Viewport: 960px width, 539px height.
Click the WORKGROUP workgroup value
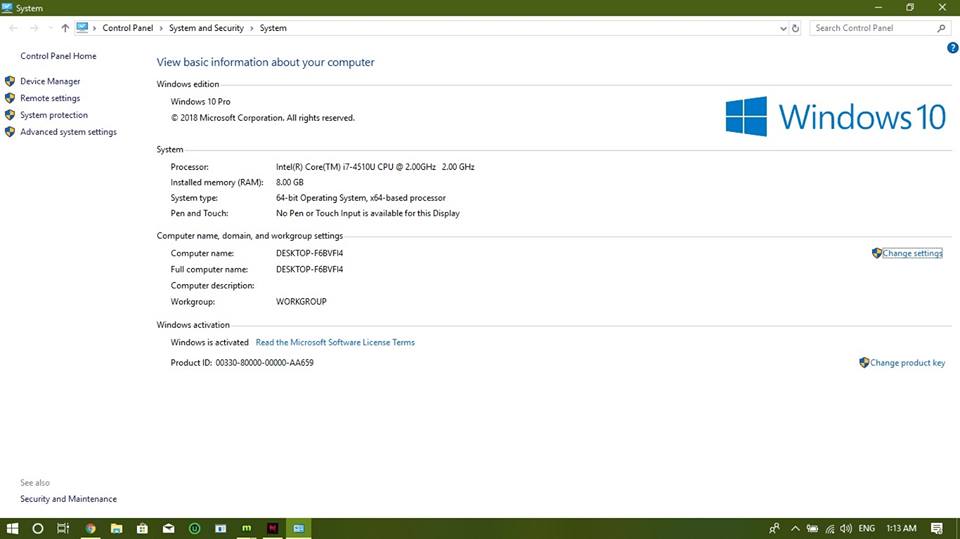[x=301, y=301]
